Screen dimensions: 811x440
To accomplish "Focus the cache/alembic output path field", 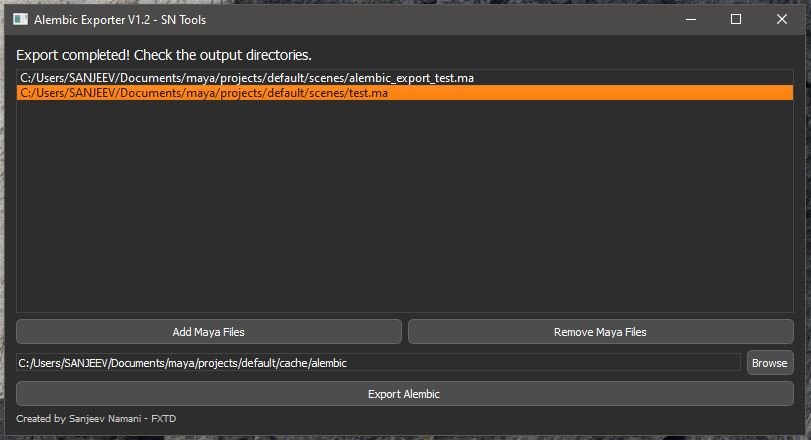I will (x=379, y=363).
